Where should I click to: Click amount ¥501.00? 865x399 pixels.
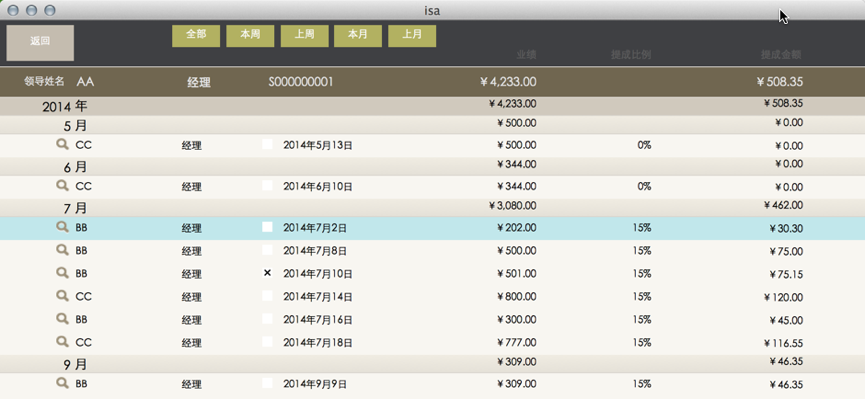(516, 273)
